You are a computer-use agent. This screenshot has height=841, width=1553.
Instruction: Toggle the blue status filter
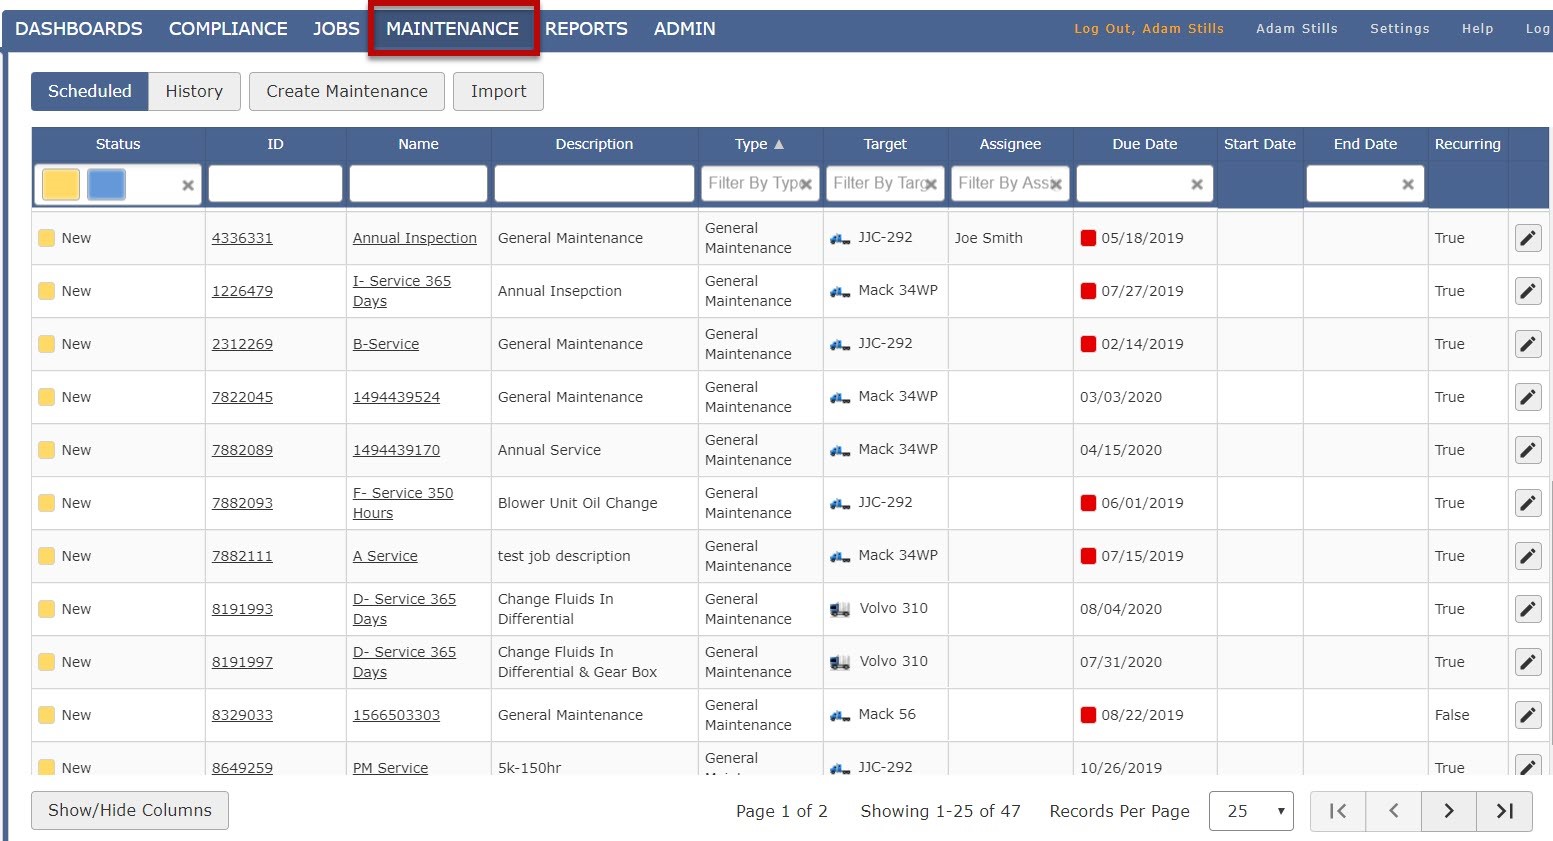[106, 184]
